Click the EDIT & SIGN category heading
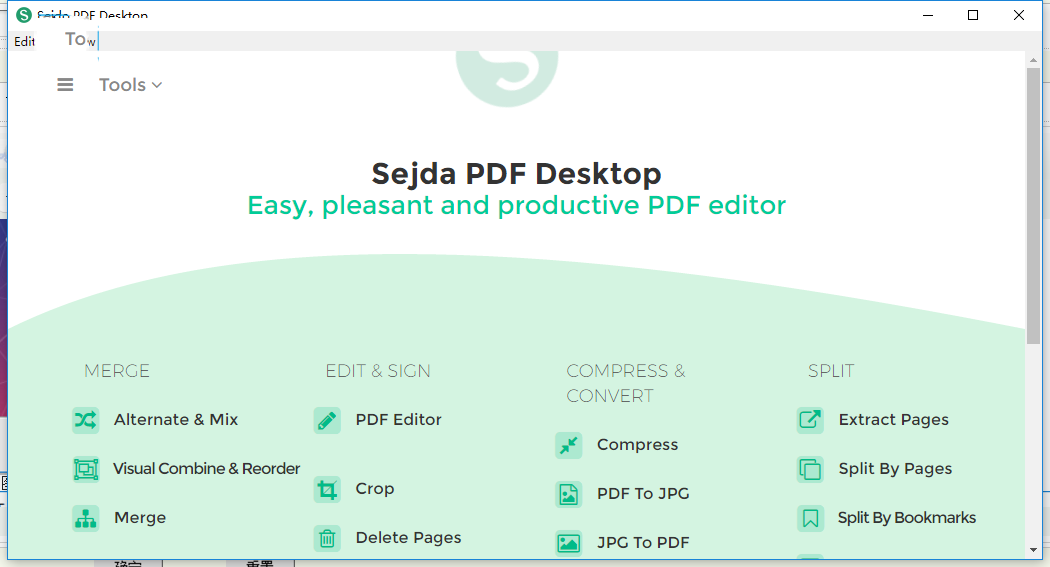Viewport: 1050px width, 567px height. [x=378, y=371]
